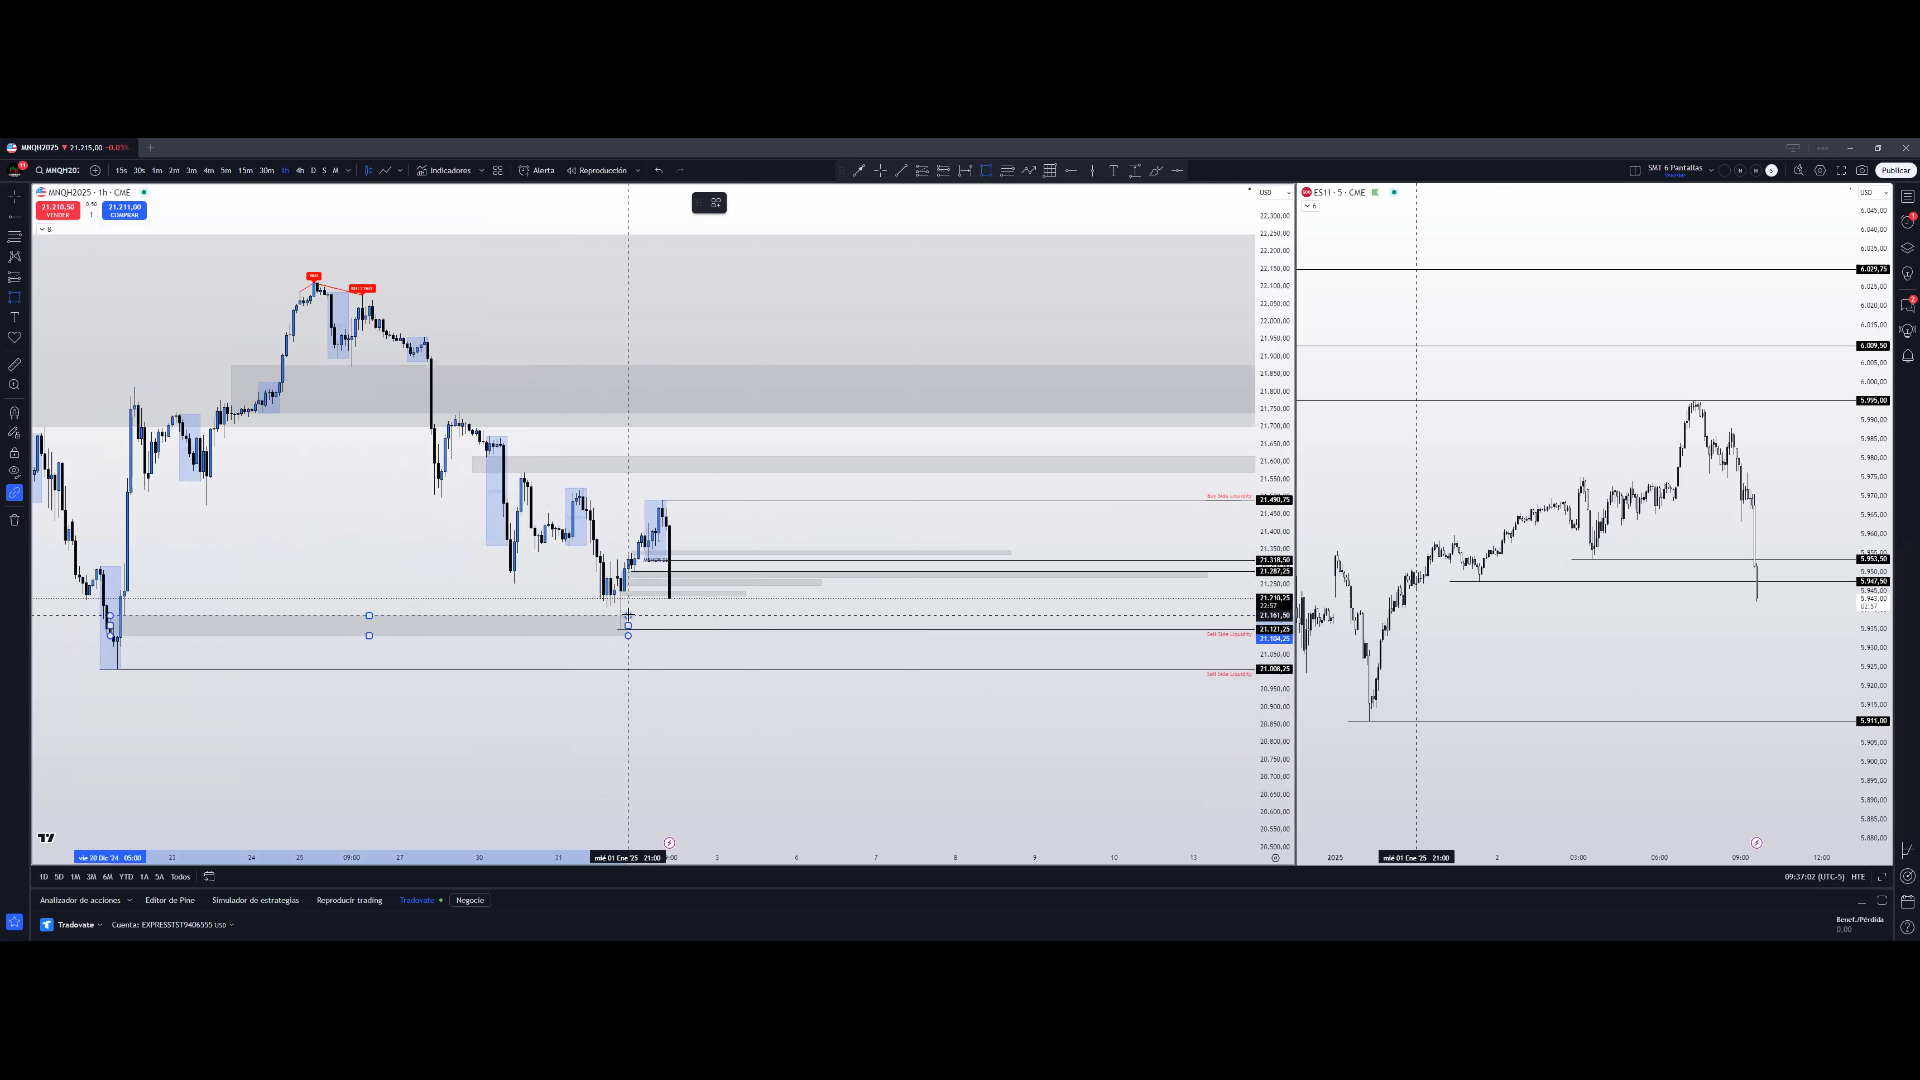1920x1080 pixels.
Task: Open Simulador de estrategias tab
Action: 255,901
